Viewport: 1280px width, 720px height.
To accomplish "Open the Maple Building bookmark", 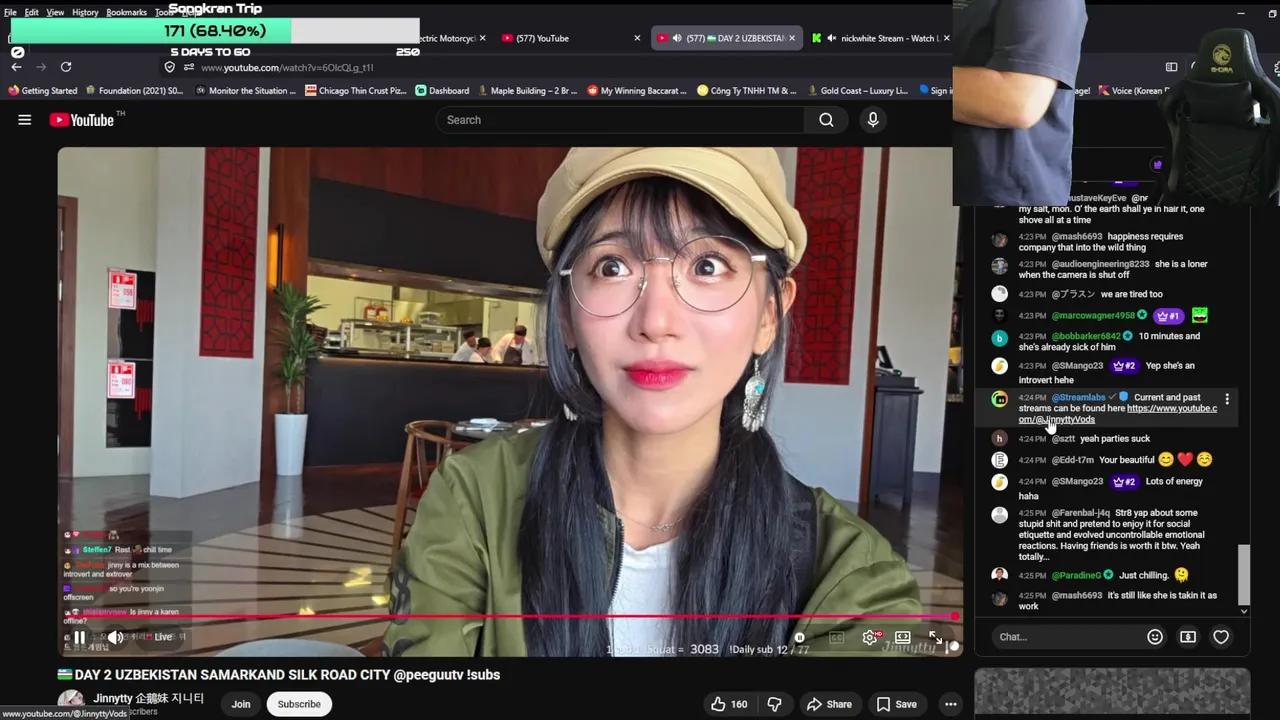I will [526, 91].
